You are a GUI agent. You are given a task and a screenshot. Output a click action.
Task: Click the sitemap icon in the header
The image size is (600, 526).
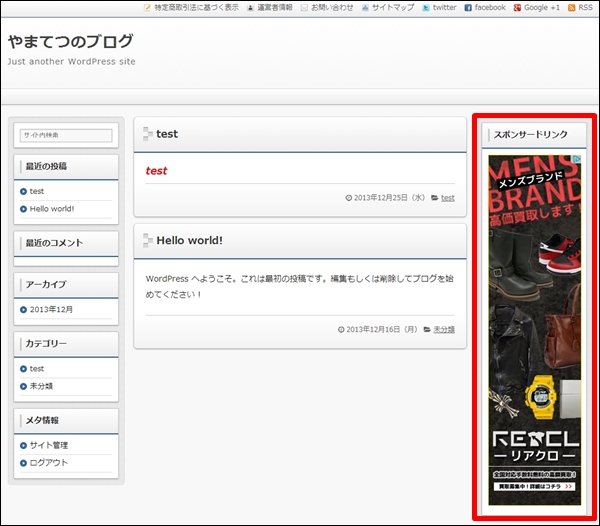365,8
